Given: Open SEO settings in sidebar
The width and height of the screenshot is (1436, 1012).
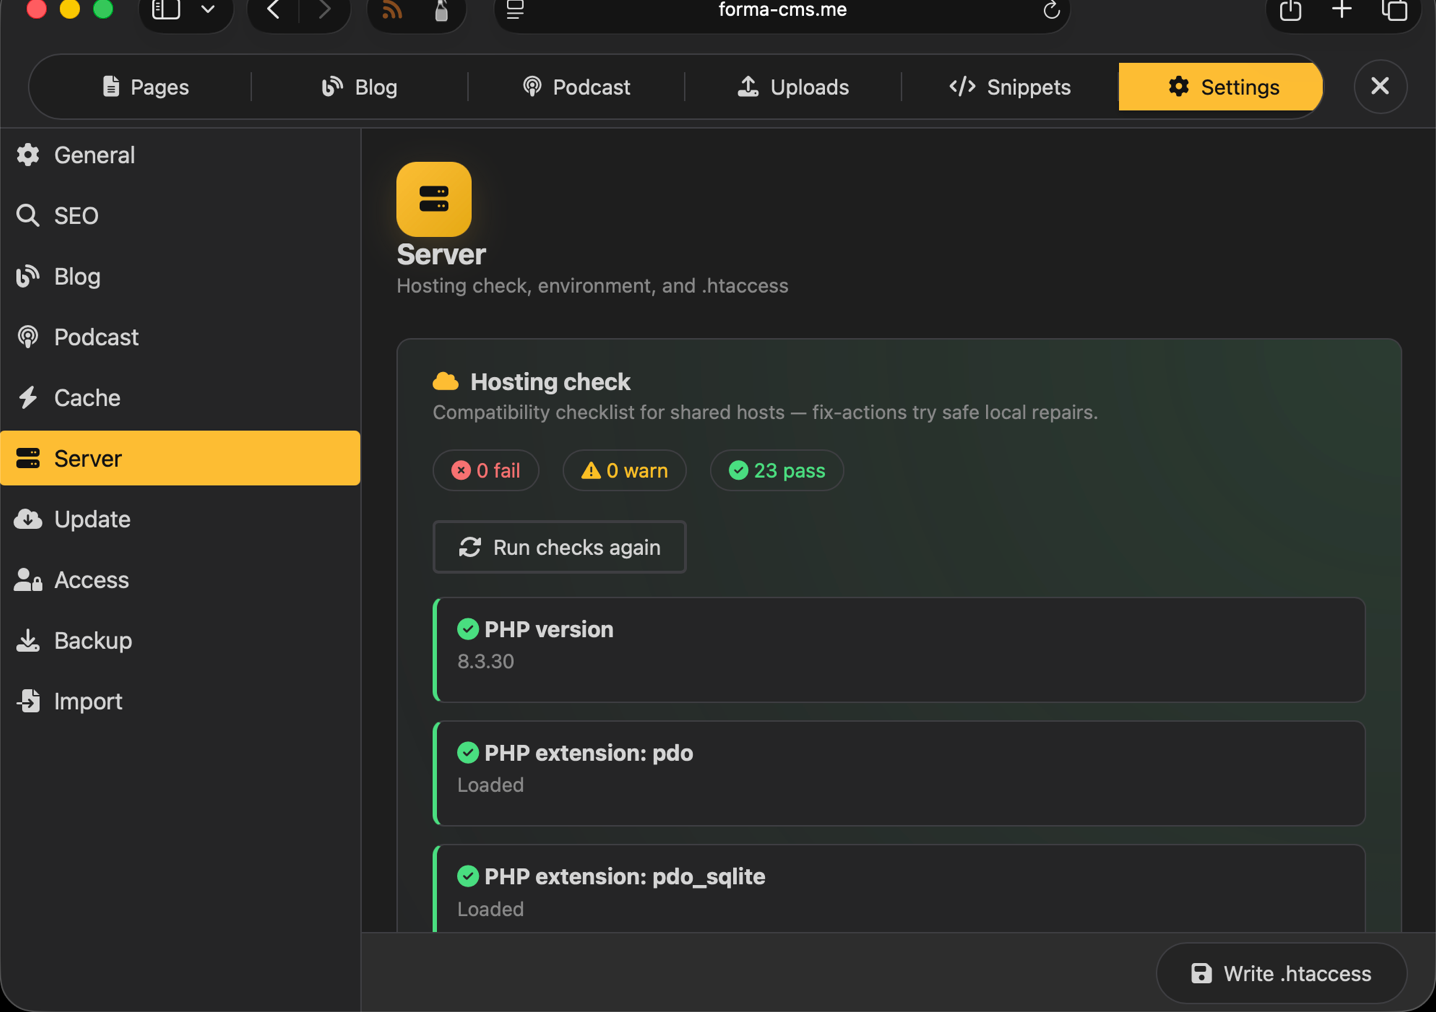Looking at the screenshot, I should point(180,216).
